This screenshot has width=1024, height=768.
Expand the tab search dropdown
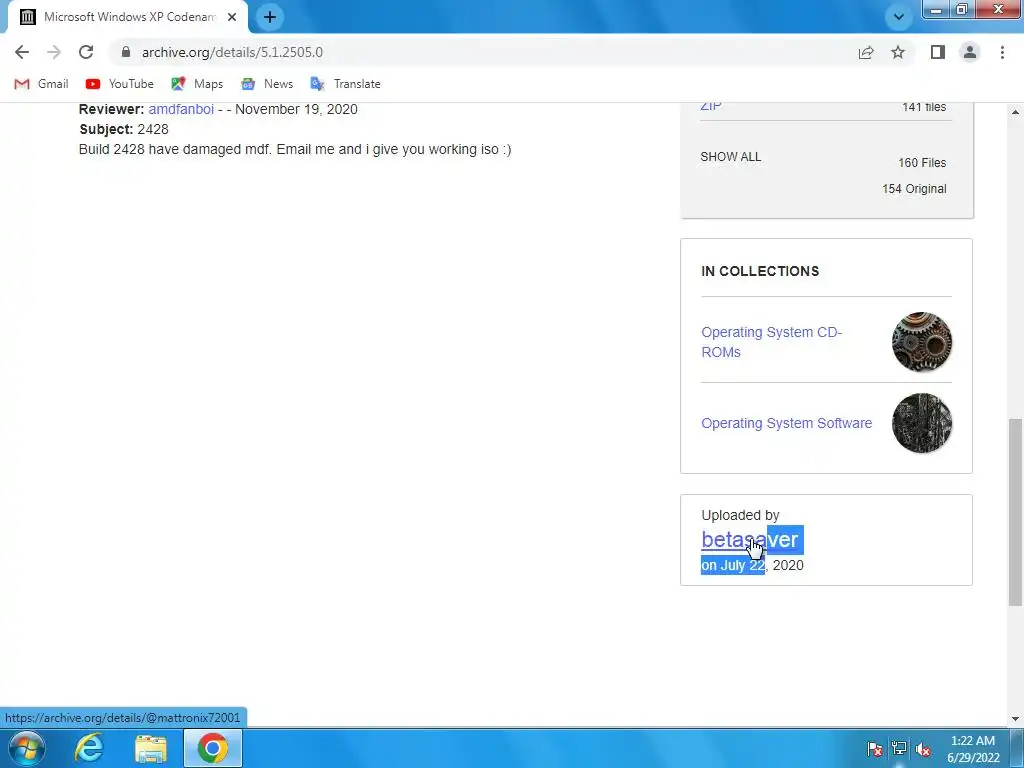[899, 17]
